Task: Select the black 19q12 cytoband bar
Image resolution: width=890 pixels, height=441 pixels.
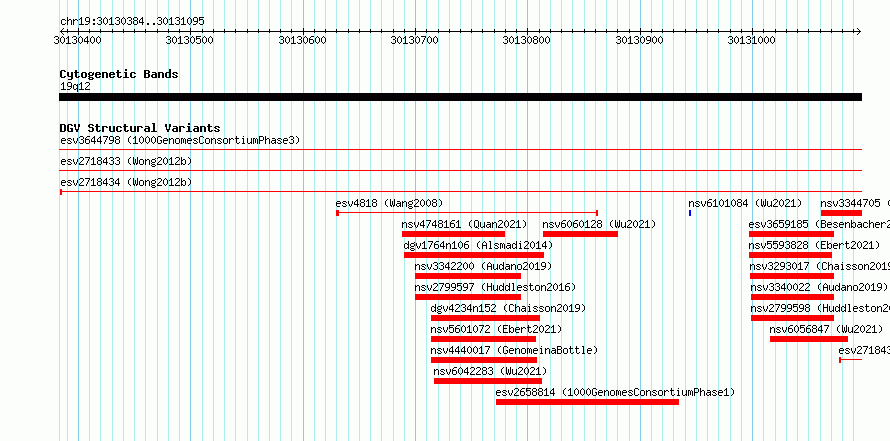Action: click(x=460, y=97)
